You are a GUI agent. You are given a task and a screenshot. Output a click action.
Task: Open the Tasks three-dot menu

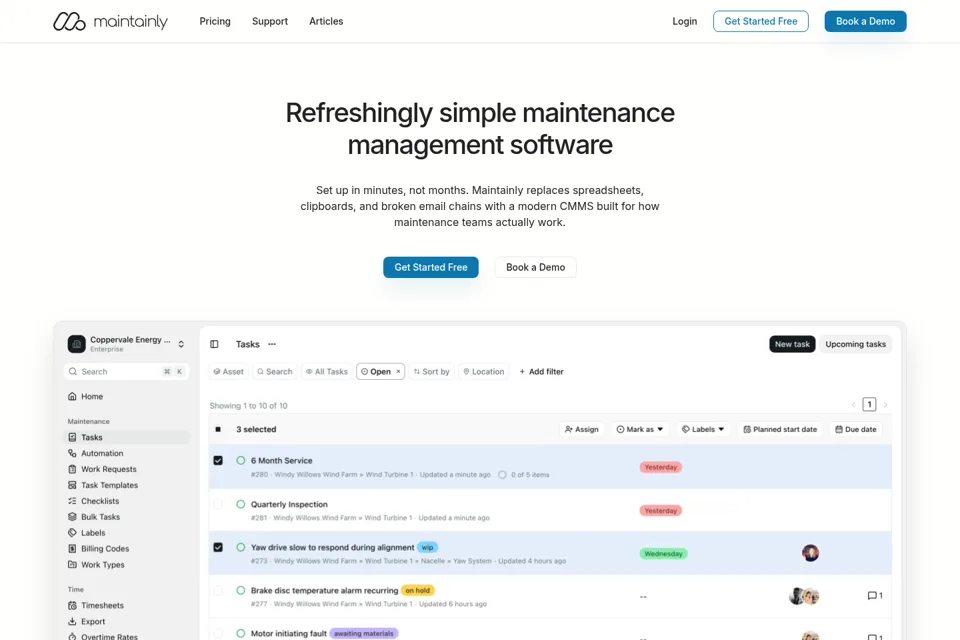pos(272,344)
